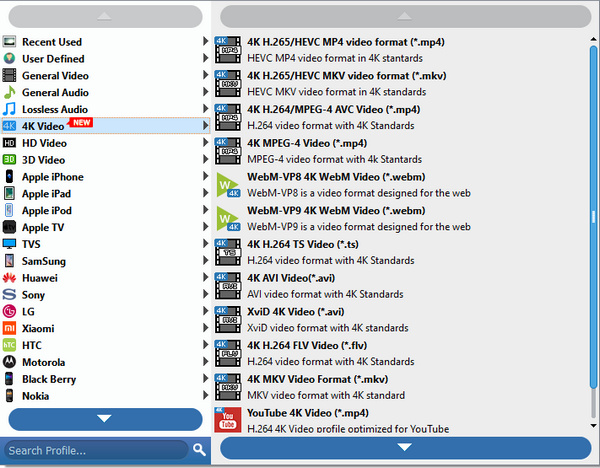The width and height of the screenshot is (600, 468).
Task: Click the Xiaomi logo icon
Action: [x=9, y=328]
